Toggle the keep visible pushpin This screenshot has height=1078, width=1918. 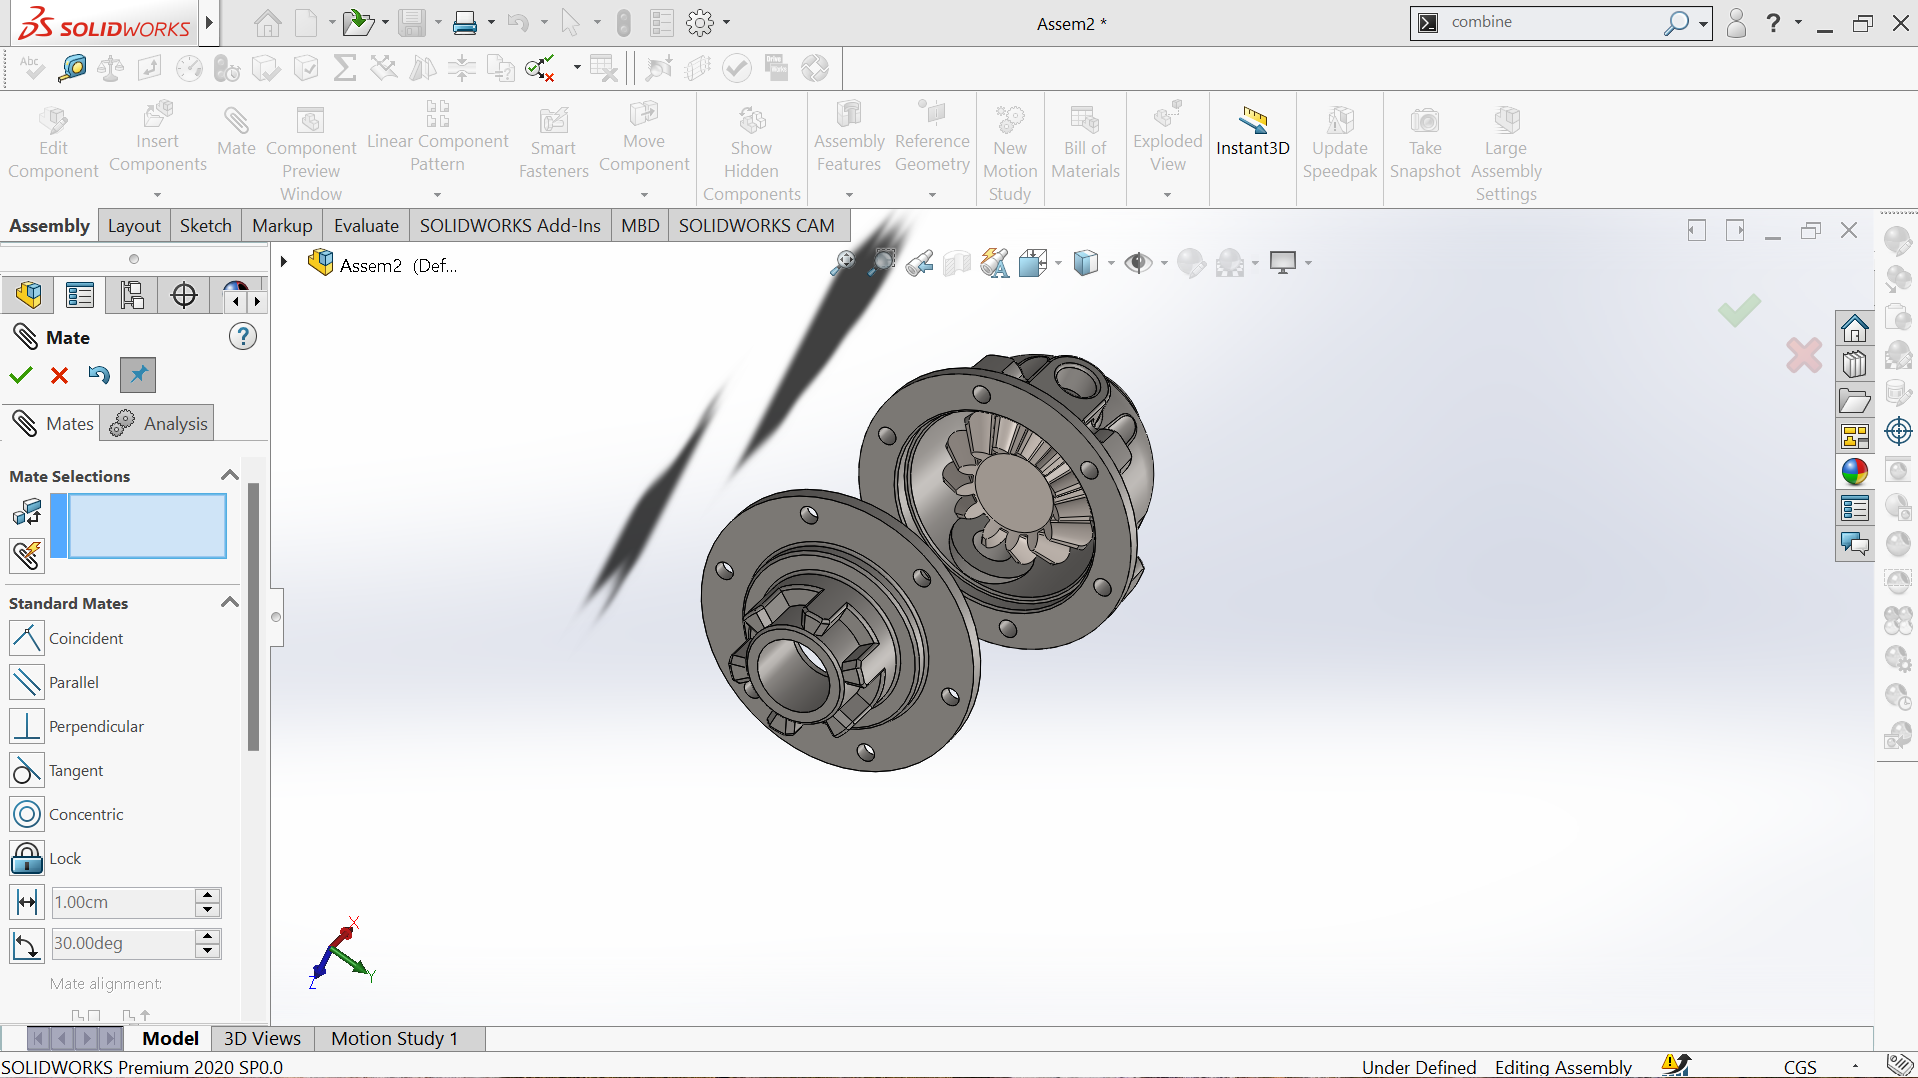click(x=138, y=375)
